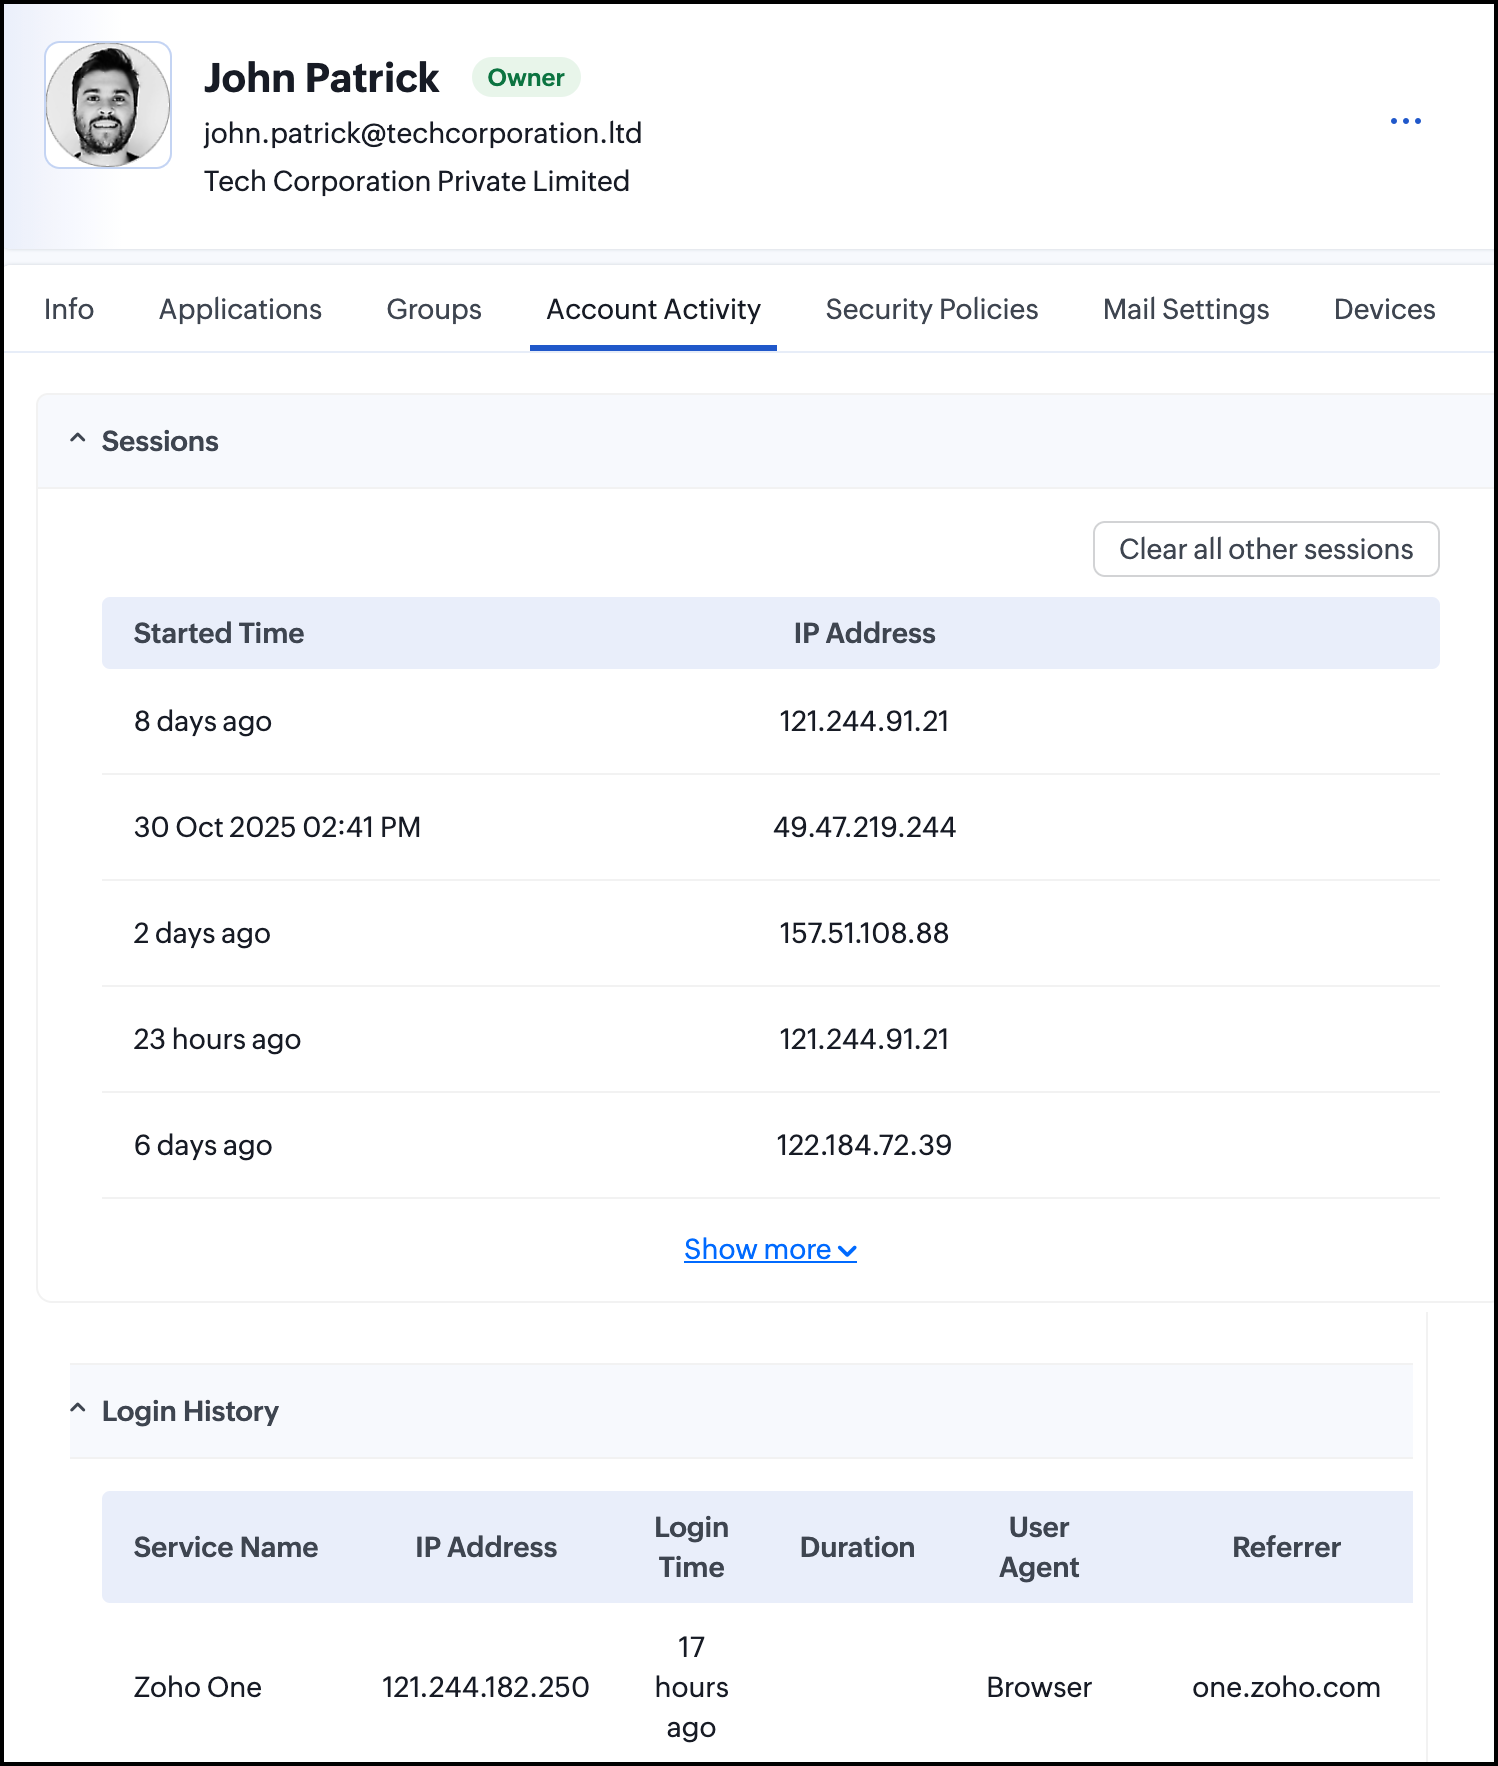This screenshot has height=1766, width=1498.
Task: Expand sessions list with Show more
Action: pos(769,1249)
